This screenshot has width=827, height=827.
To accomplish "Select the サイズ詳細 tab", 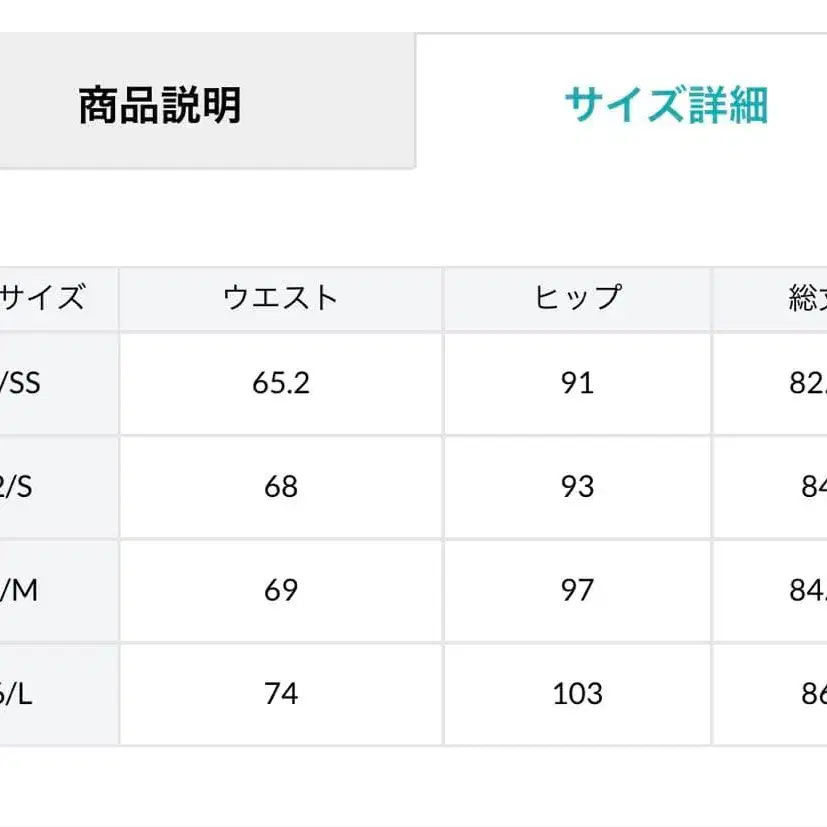I will coord(670,100).
